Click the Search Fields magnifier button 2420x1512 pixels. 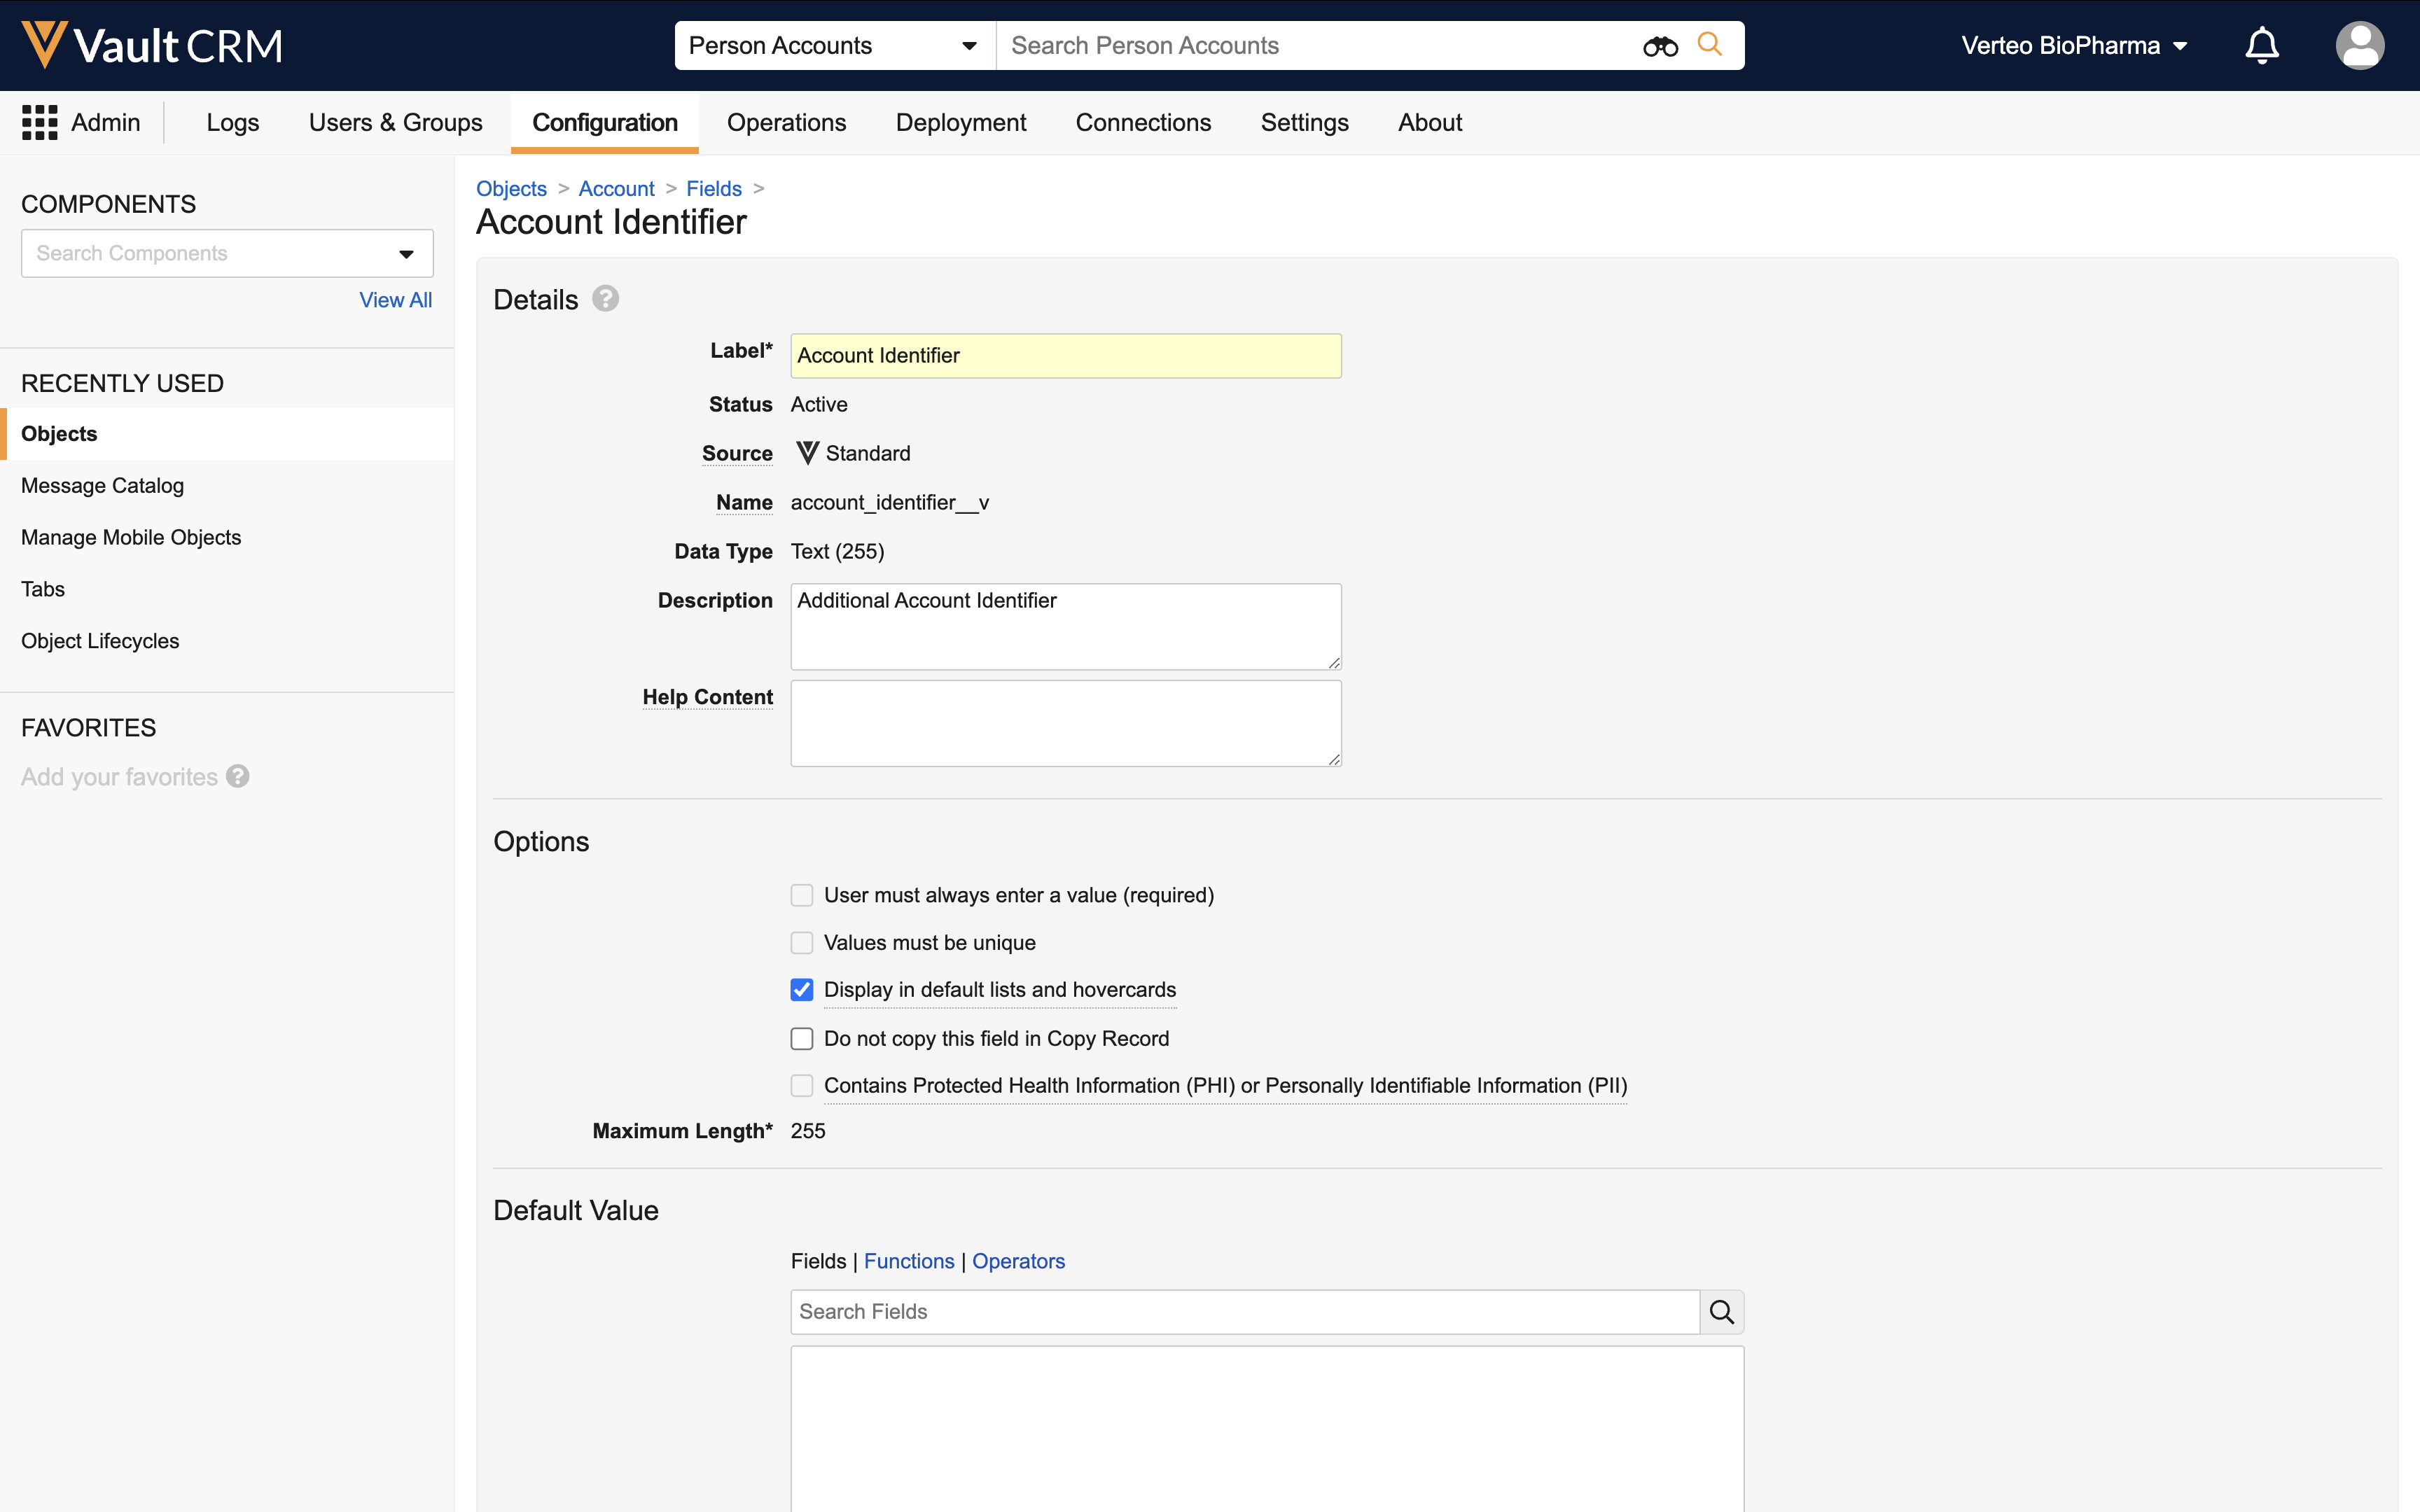click(x=1722, y=1311)
